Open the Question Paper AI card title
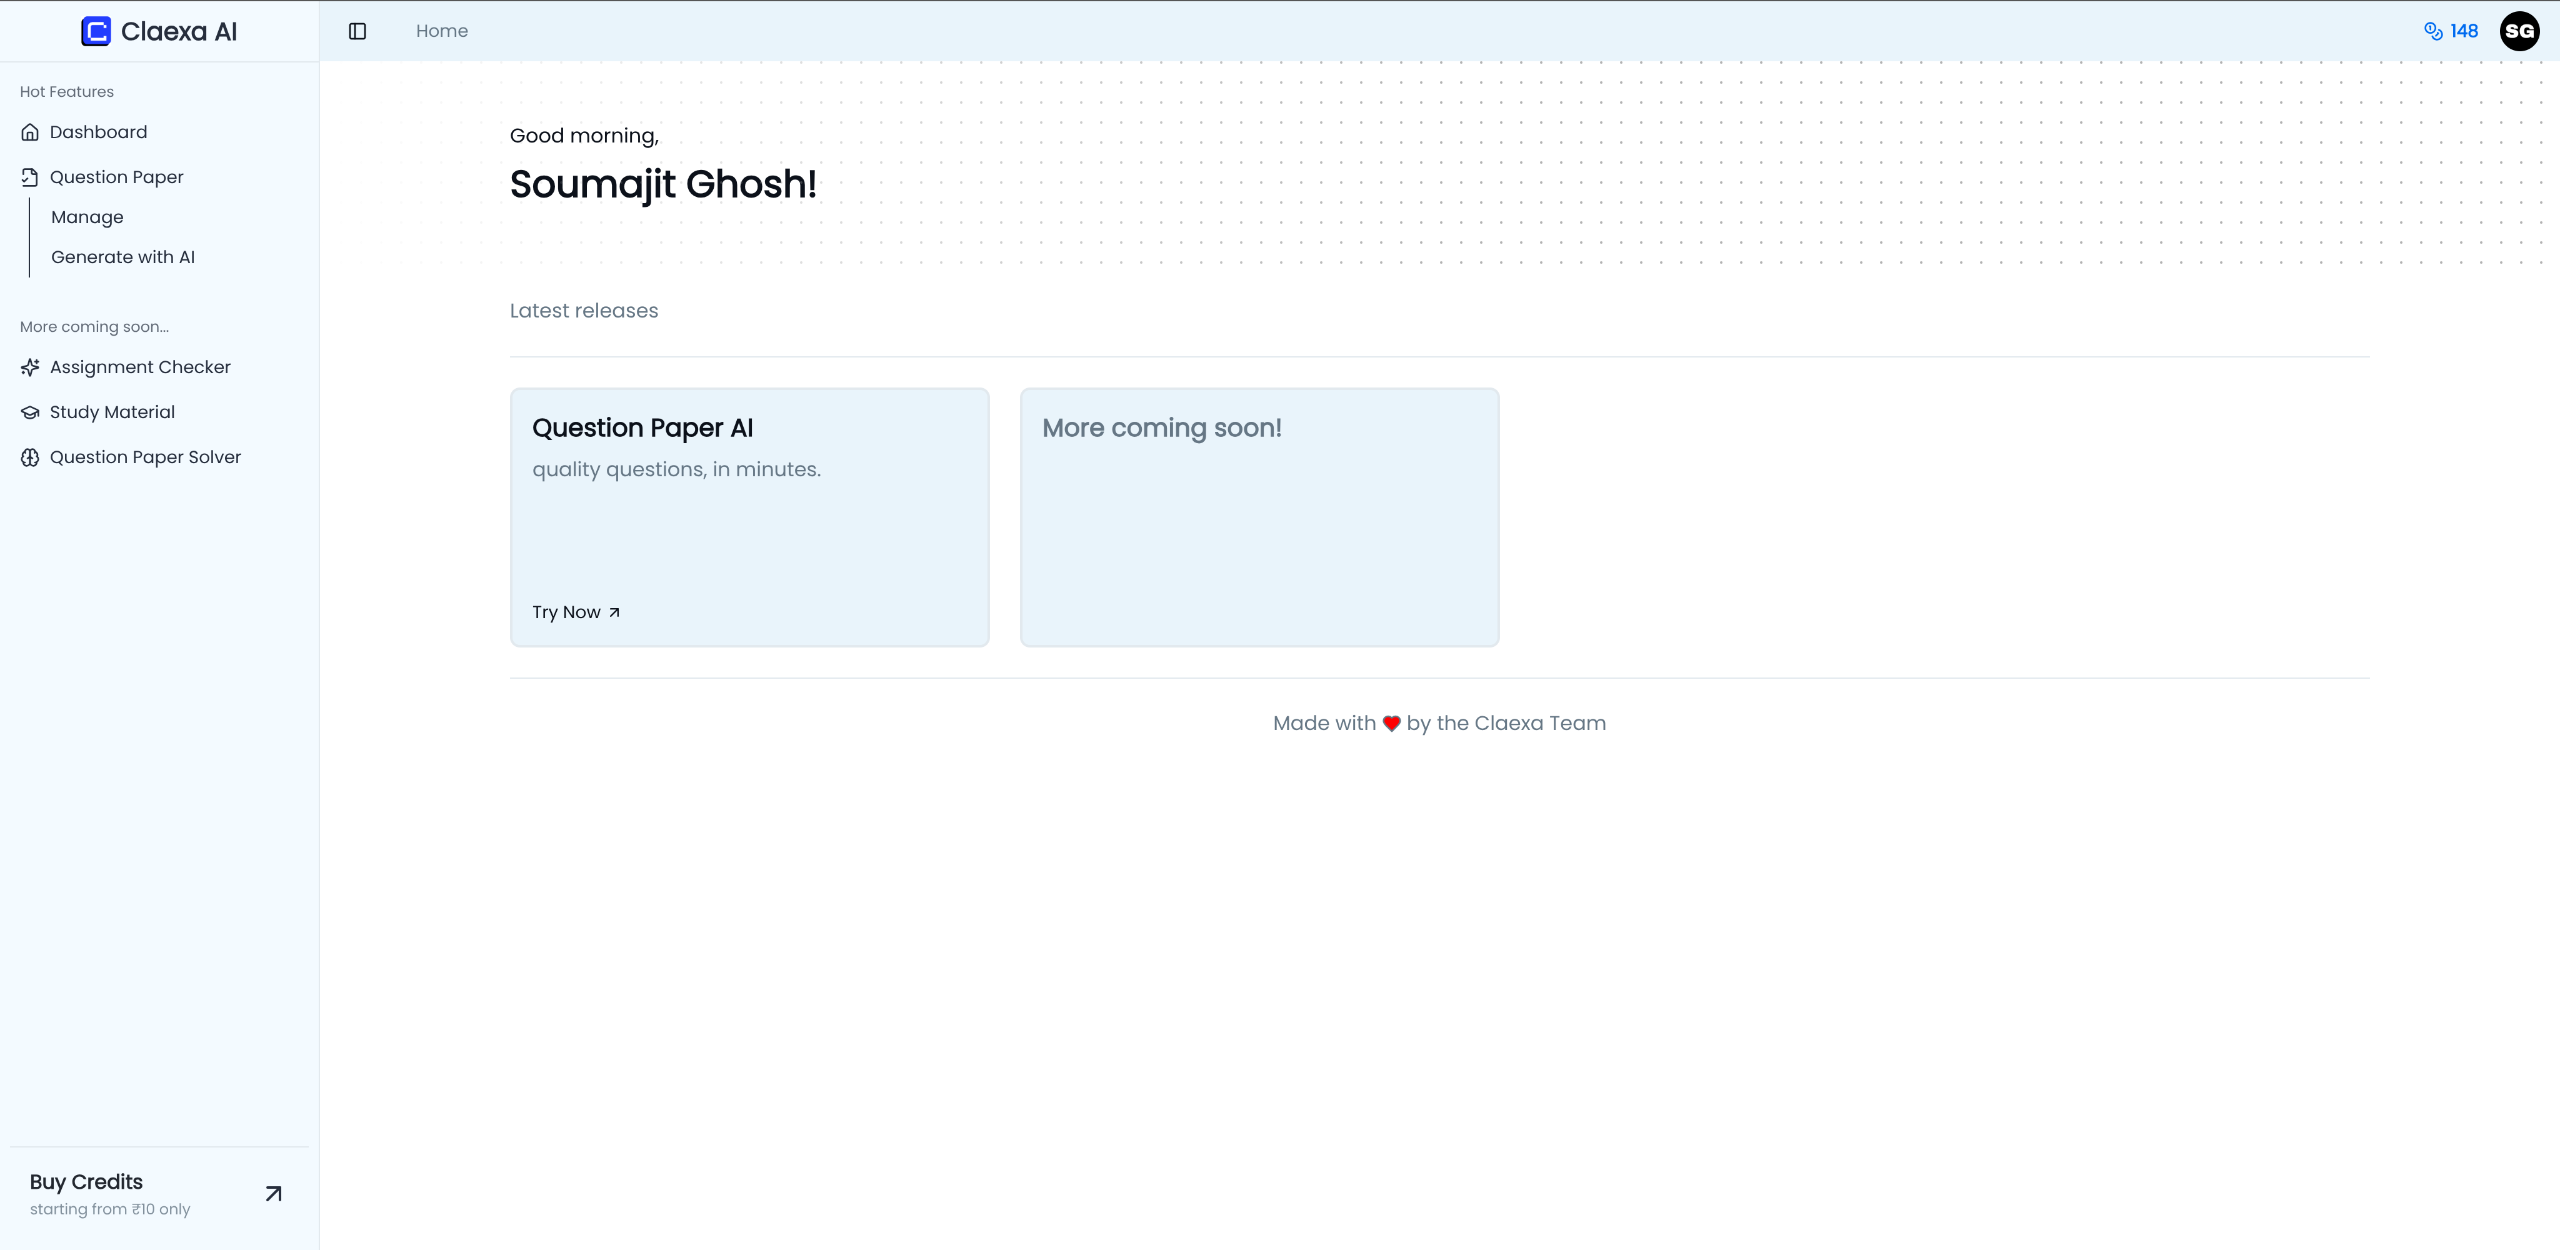 coord(642,428)
